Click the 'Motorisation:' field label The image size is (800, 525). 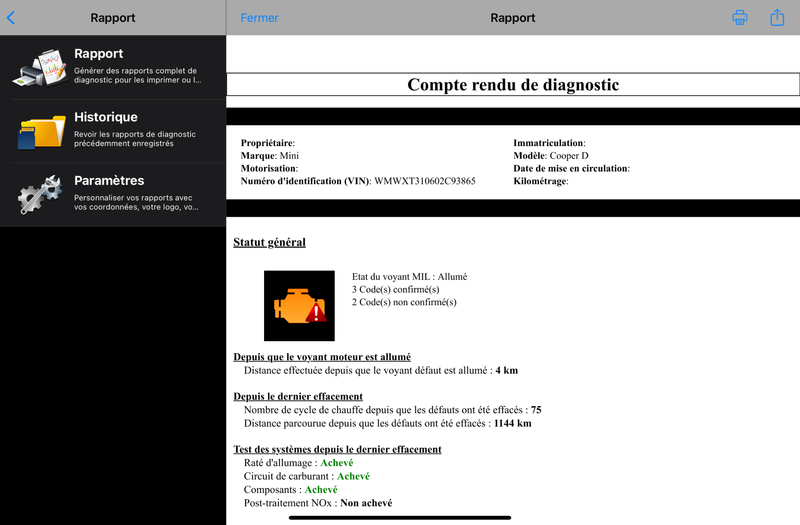click(269, 168)
